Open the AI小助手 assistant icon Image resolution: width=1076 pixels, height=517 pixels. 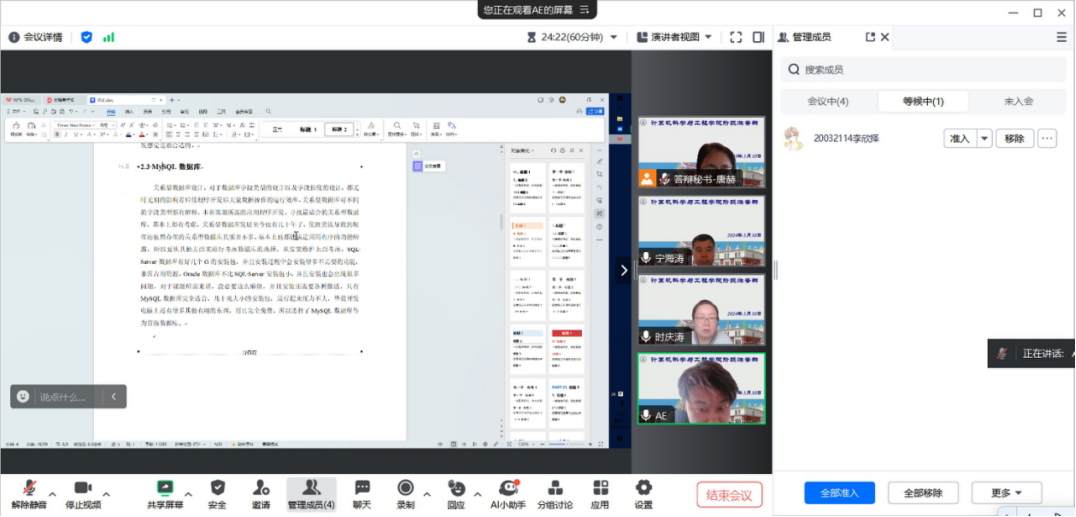point(506,488)
